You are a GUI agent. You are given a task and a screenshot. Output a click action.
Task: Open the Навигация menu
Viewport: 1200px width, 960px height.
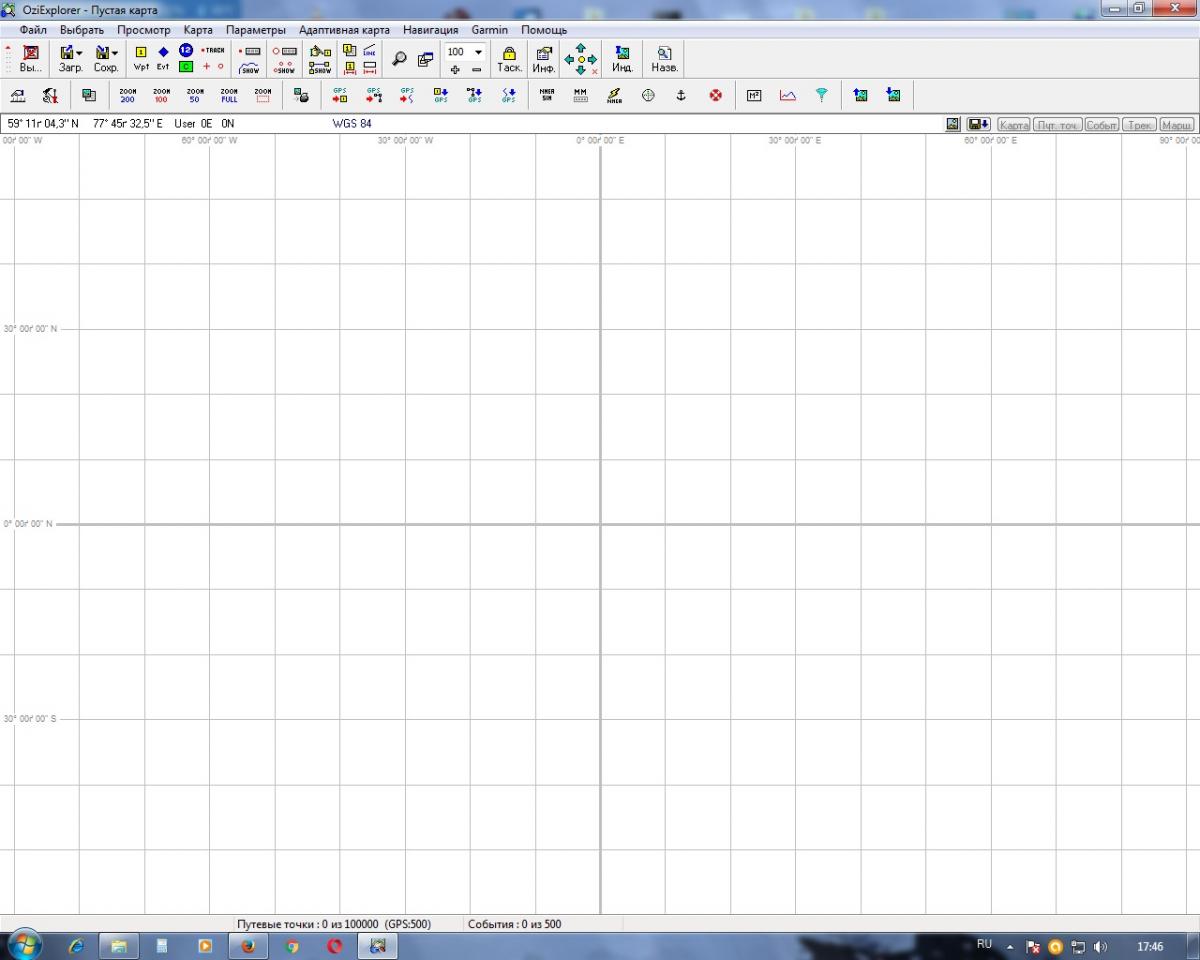point(430,30)
